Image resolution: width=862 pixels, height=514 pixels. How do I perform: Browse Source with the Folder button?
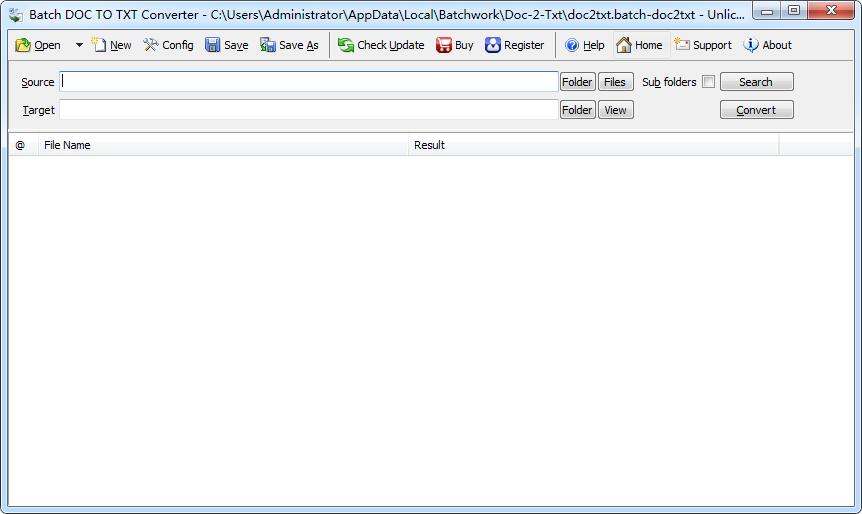[x=577, y=82]
